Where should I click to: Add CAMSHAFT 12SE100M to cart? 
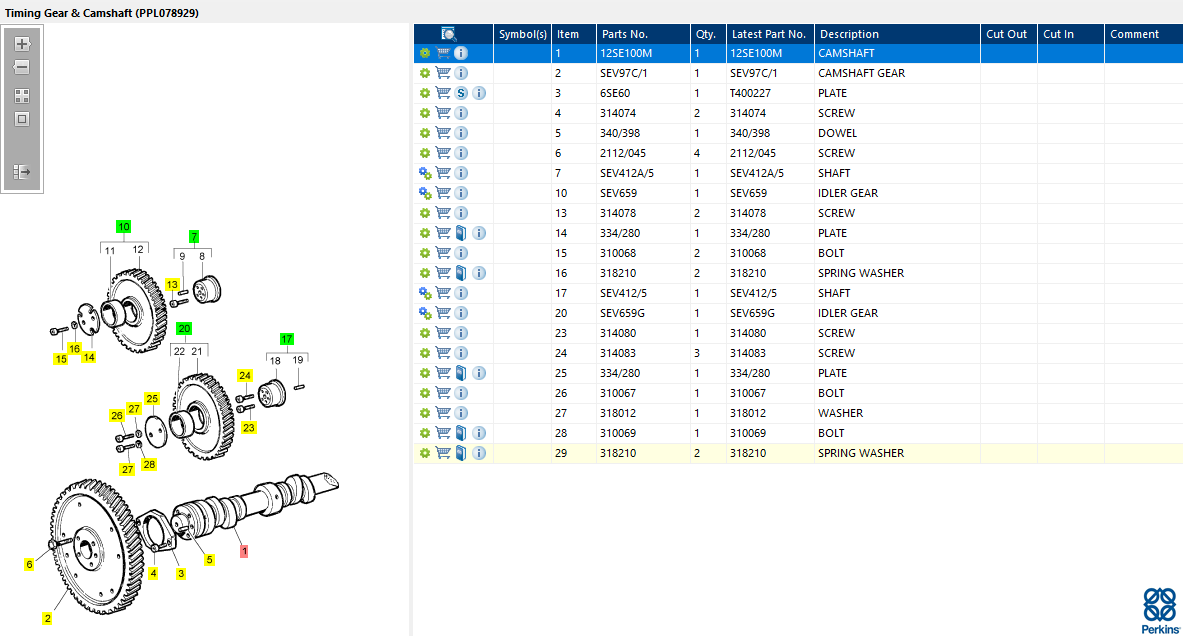[x=443, y=54]
